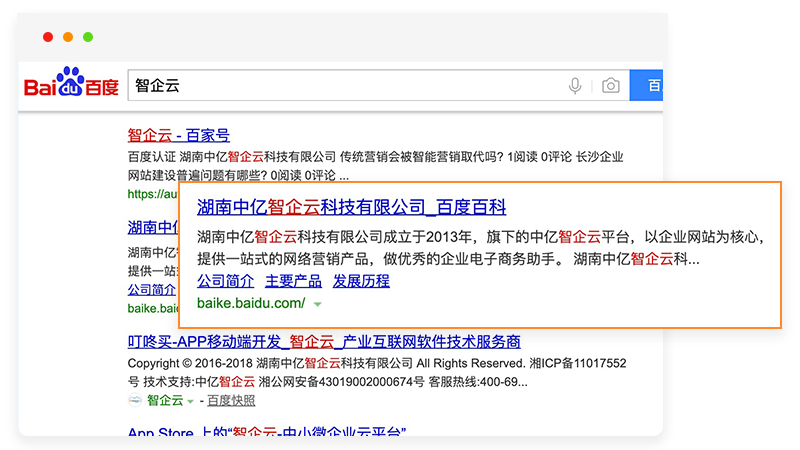Click the text 百度认证 湖南中亿智企云科技有限公司

click(x=232, y=157)
